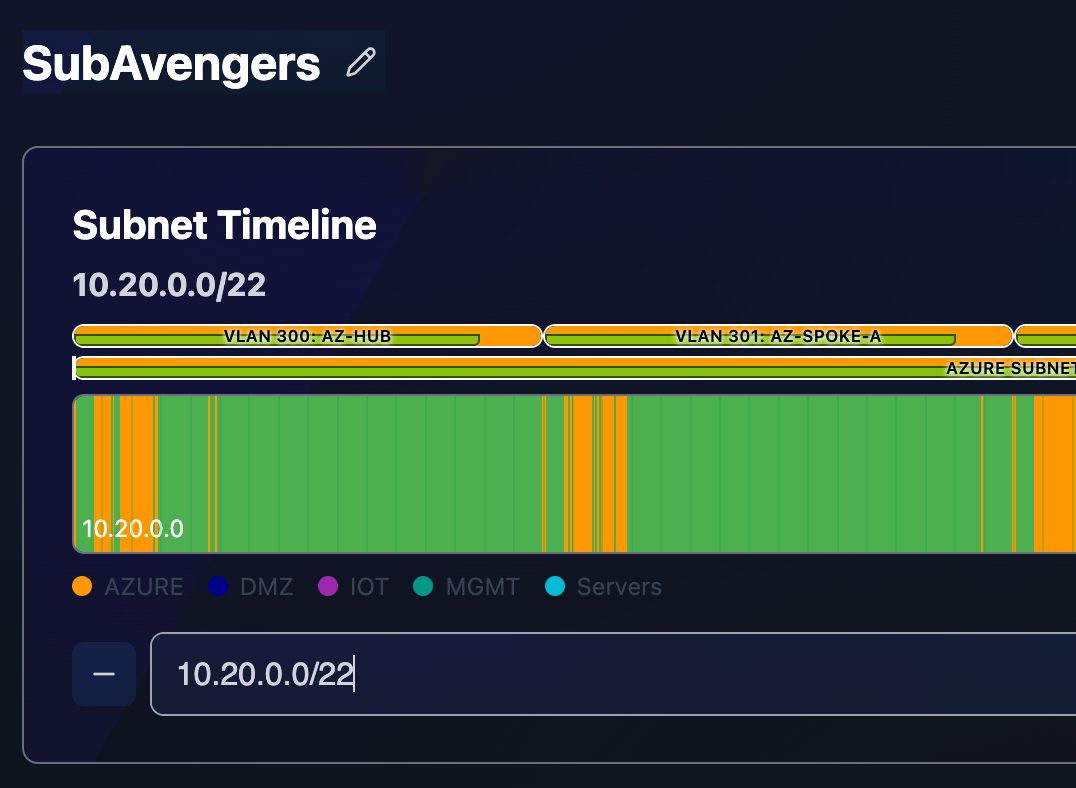Screen dimensions: 1076x788
Task: Click the 10.20.0.0 start address label on chart
Action: (133, 529)
